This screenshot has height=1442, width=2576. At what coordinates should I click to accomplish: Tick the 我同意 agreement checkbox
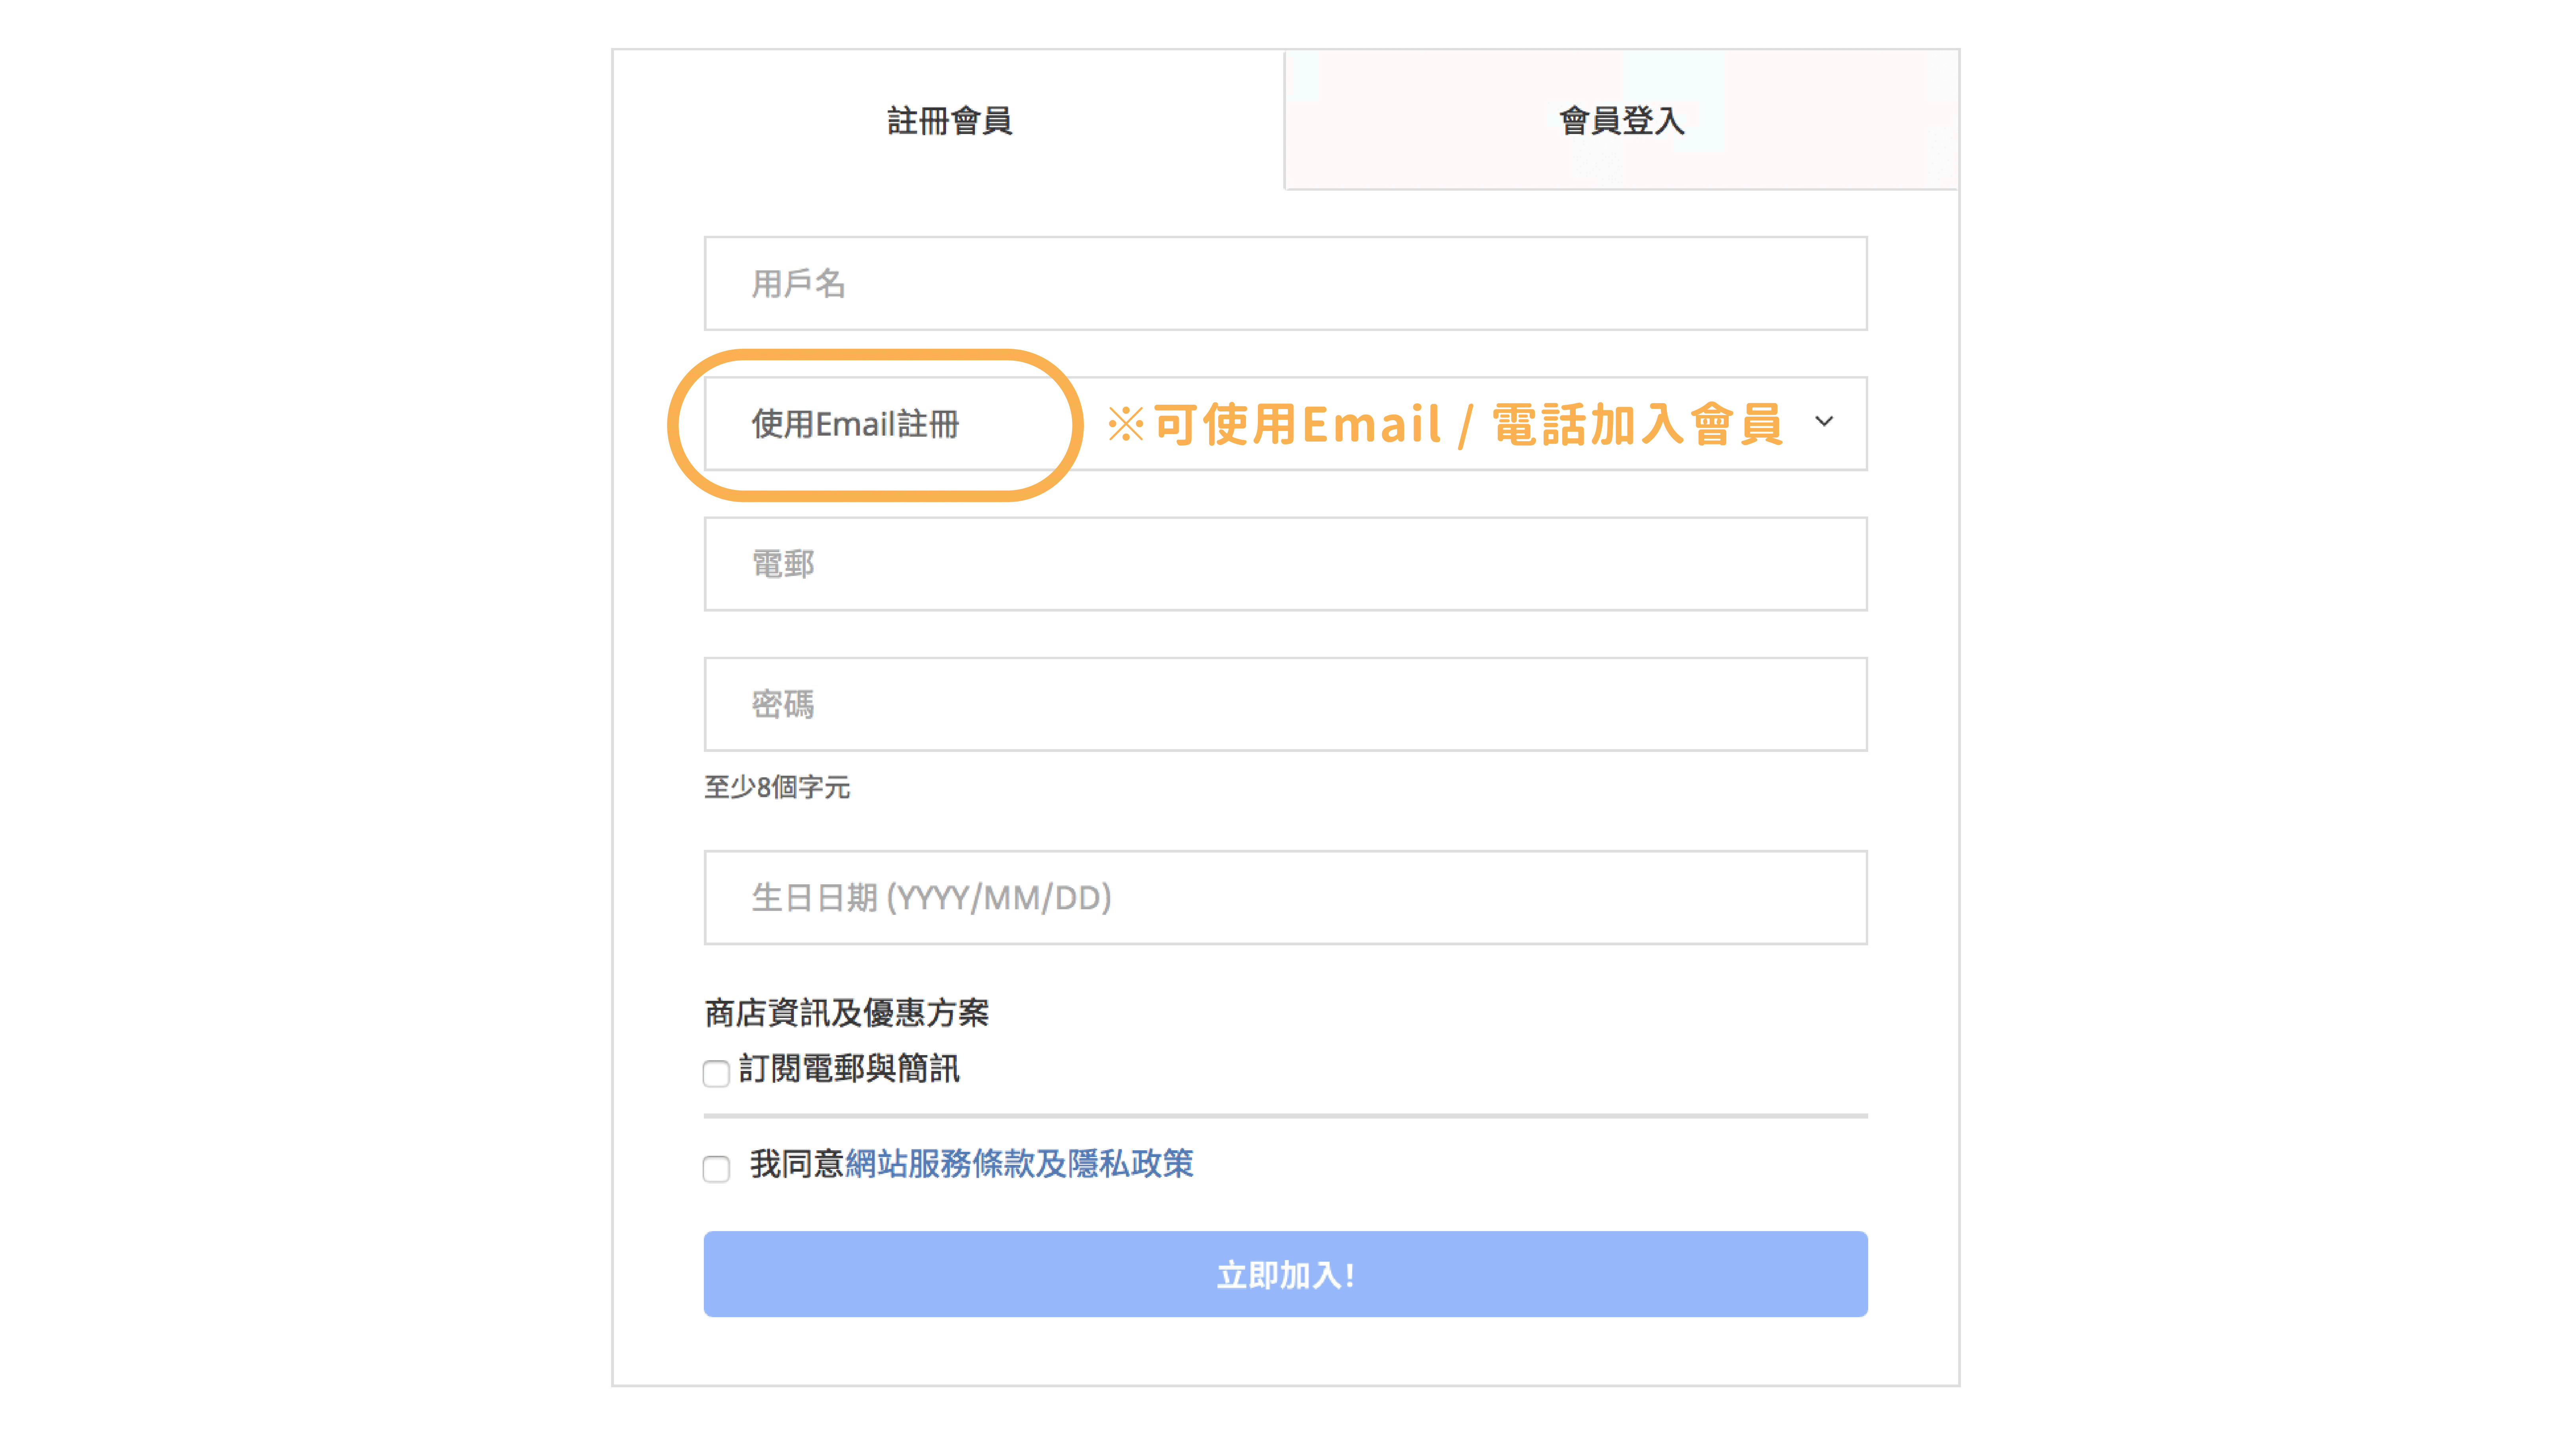716,1168
